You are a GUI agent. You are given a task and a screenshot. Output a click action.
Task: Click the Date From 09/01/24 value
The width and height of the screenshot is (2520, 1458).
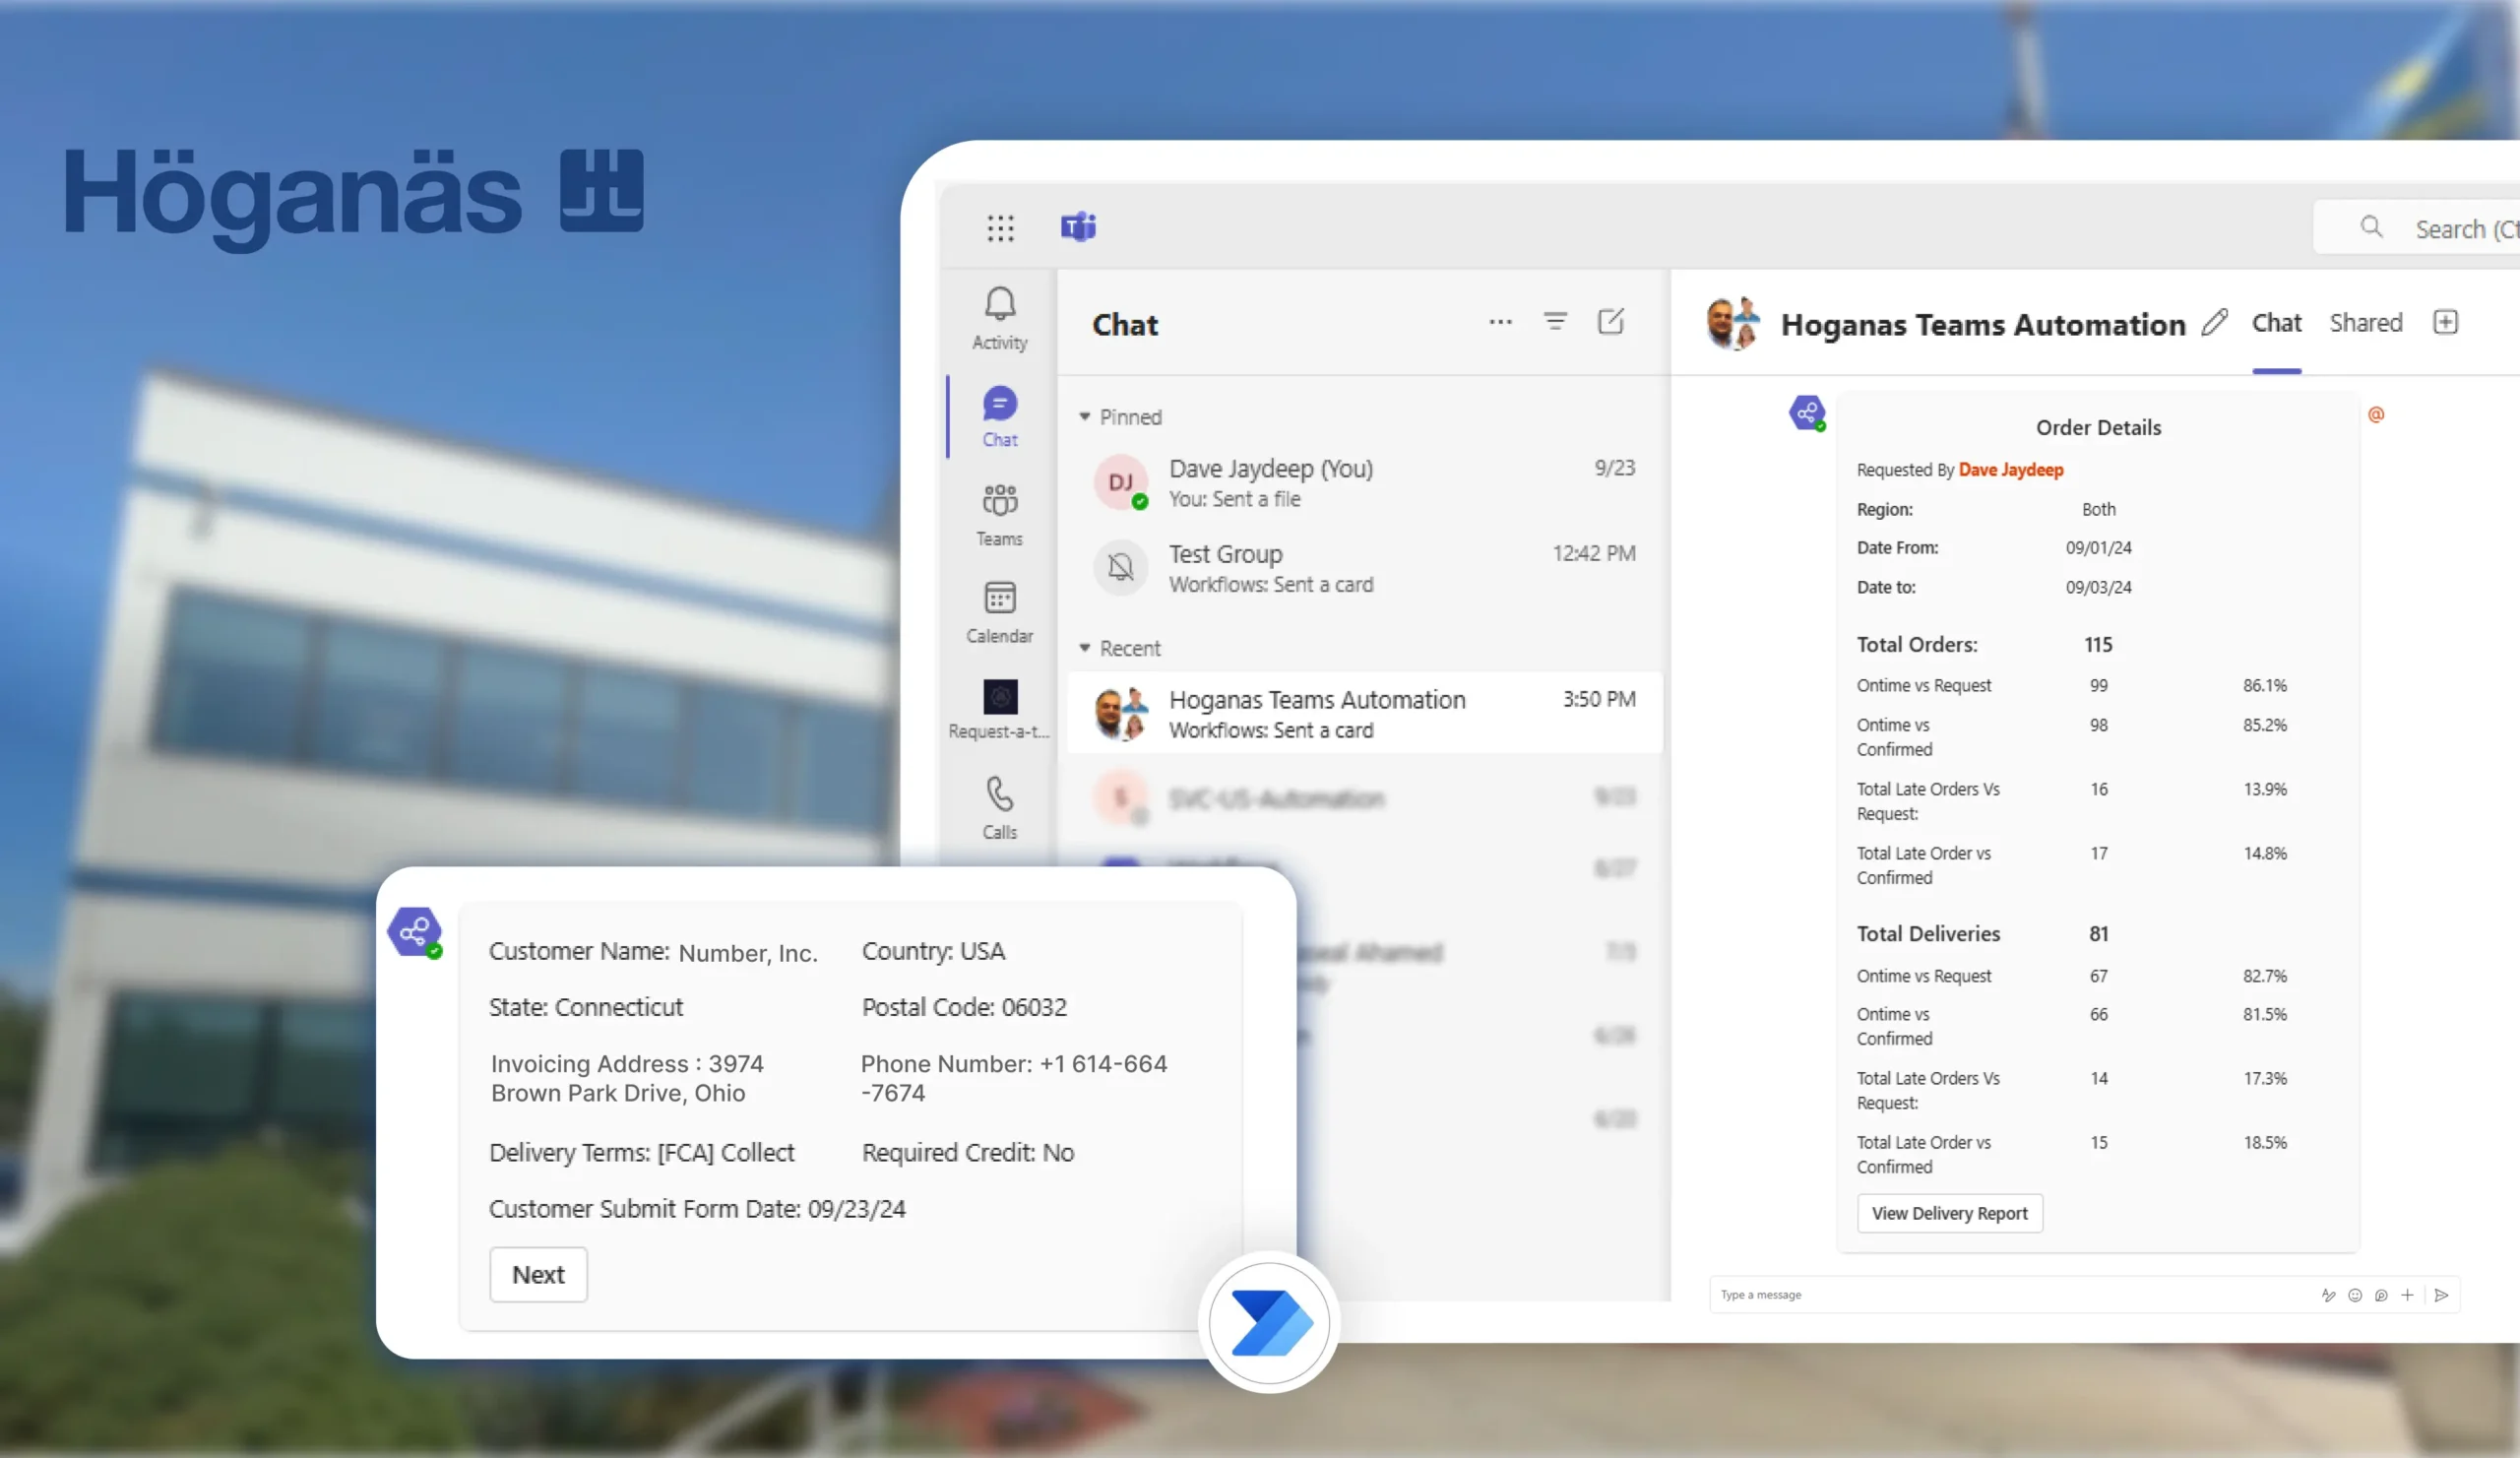click(2098, 548)
